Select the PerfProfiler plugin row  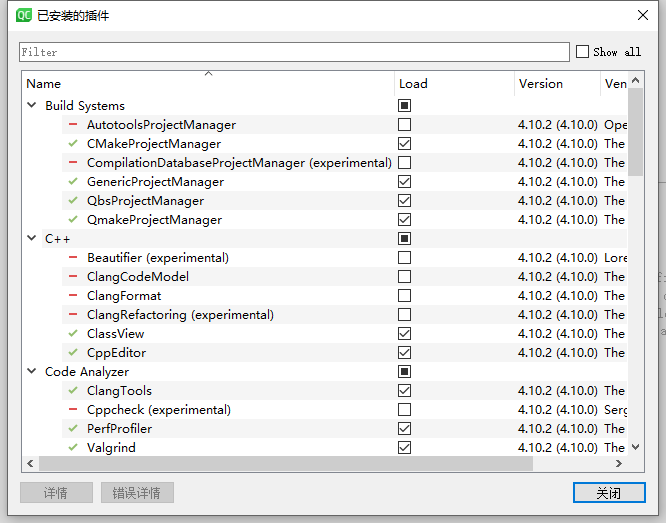click(x=344, y=428)
